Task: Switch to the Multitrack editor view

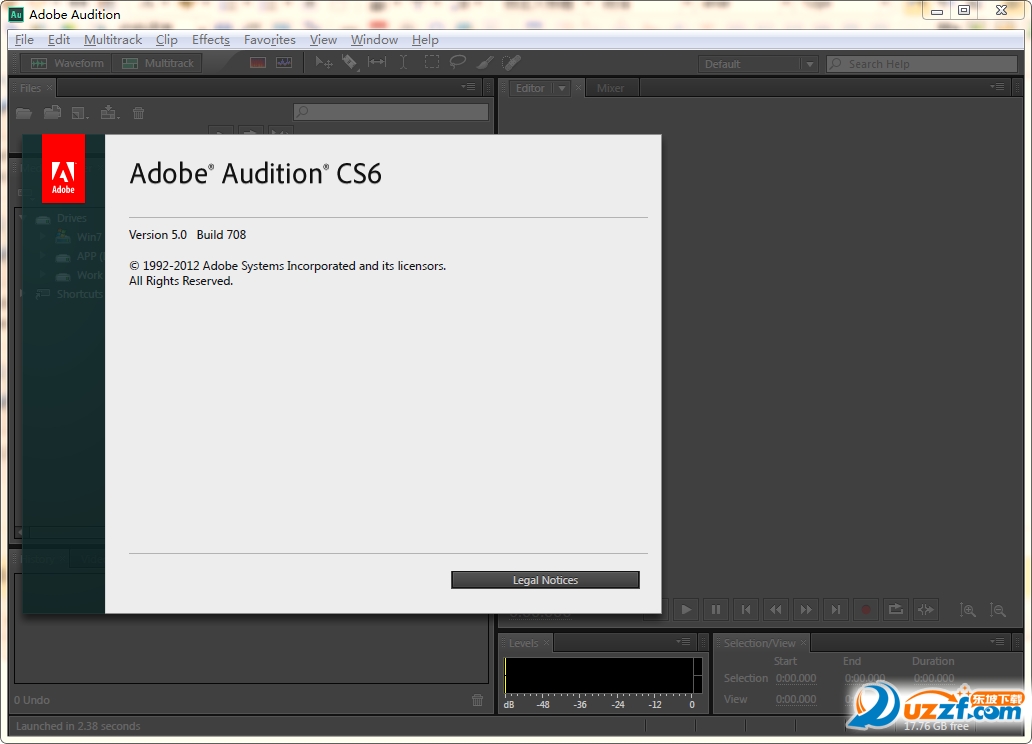Action: pyautogui.click(x=157, y=63)
